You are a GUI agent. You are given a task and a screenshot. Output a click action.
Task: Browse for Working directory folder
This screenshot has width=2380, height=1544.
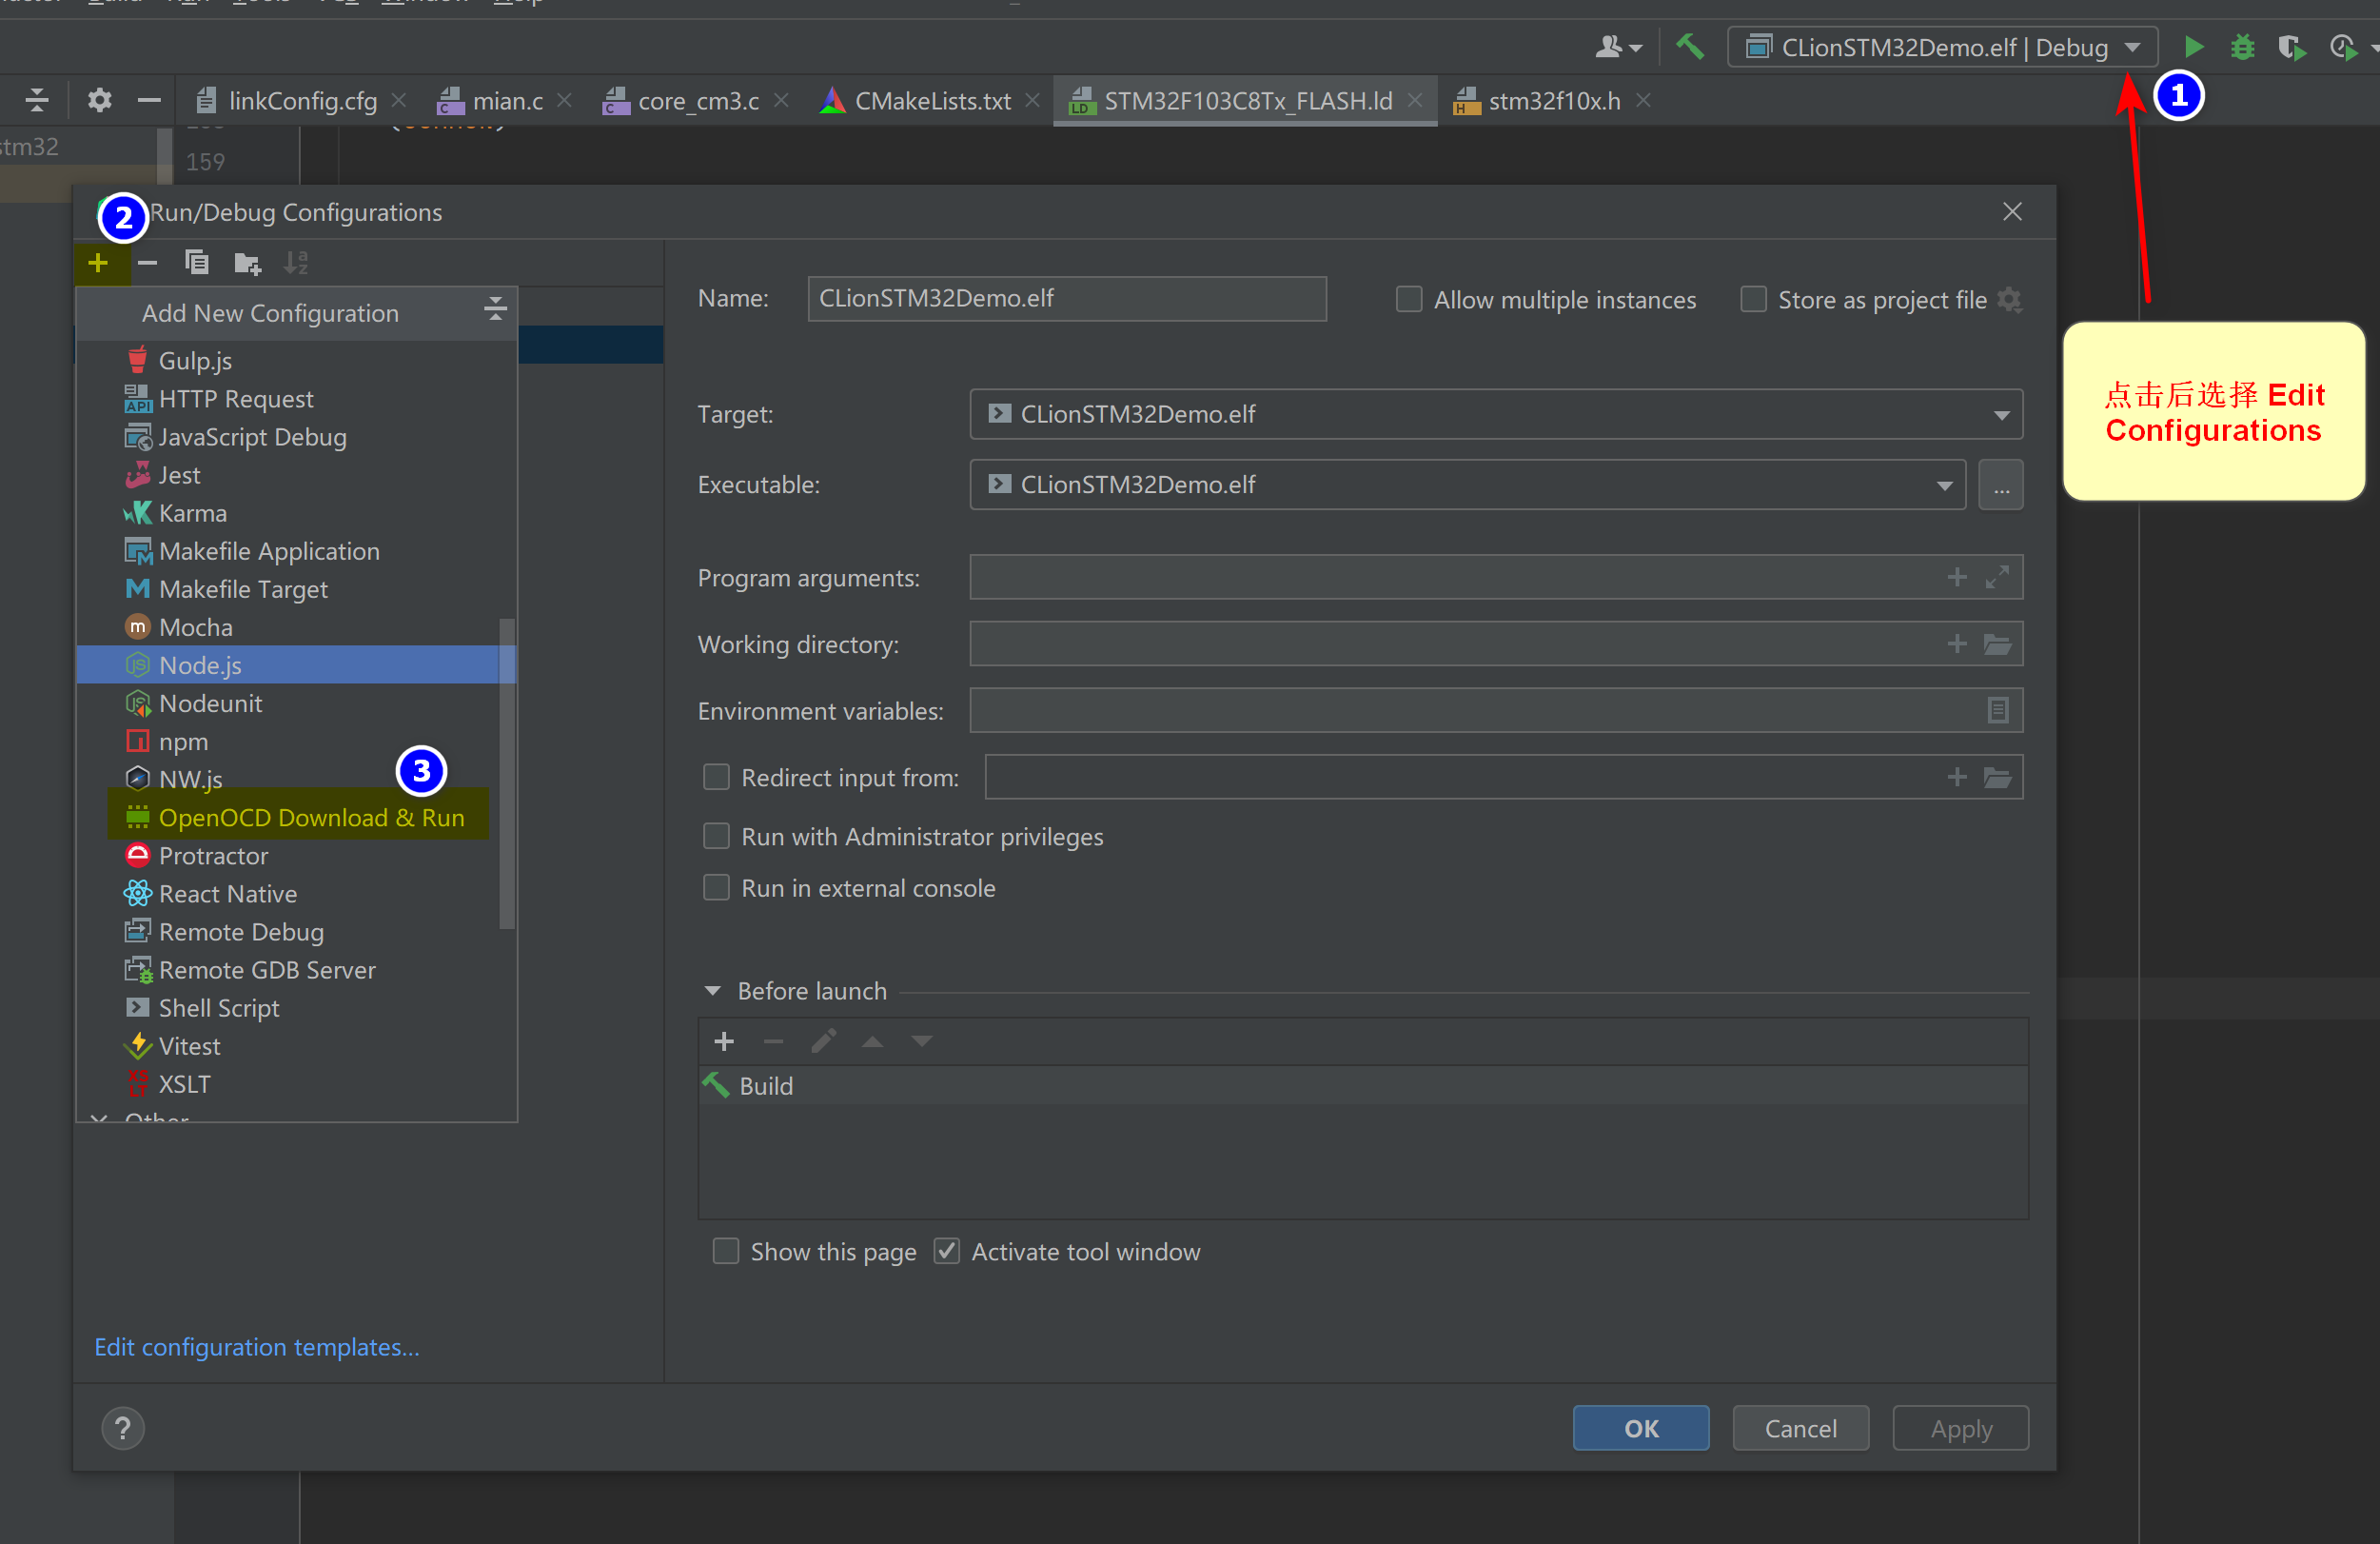[1997, 644]
